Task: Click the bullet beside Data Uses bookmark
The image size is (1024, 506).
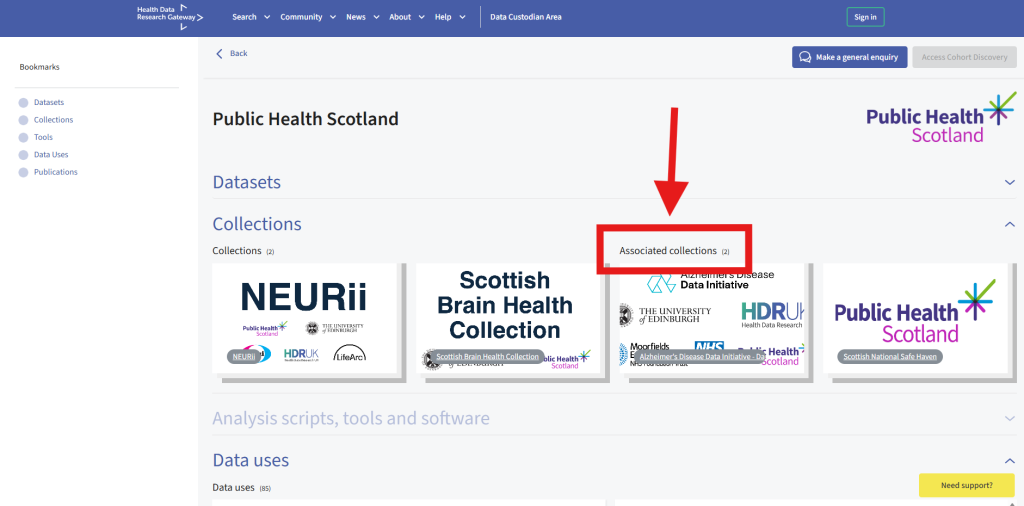Action: pos(24,155)
